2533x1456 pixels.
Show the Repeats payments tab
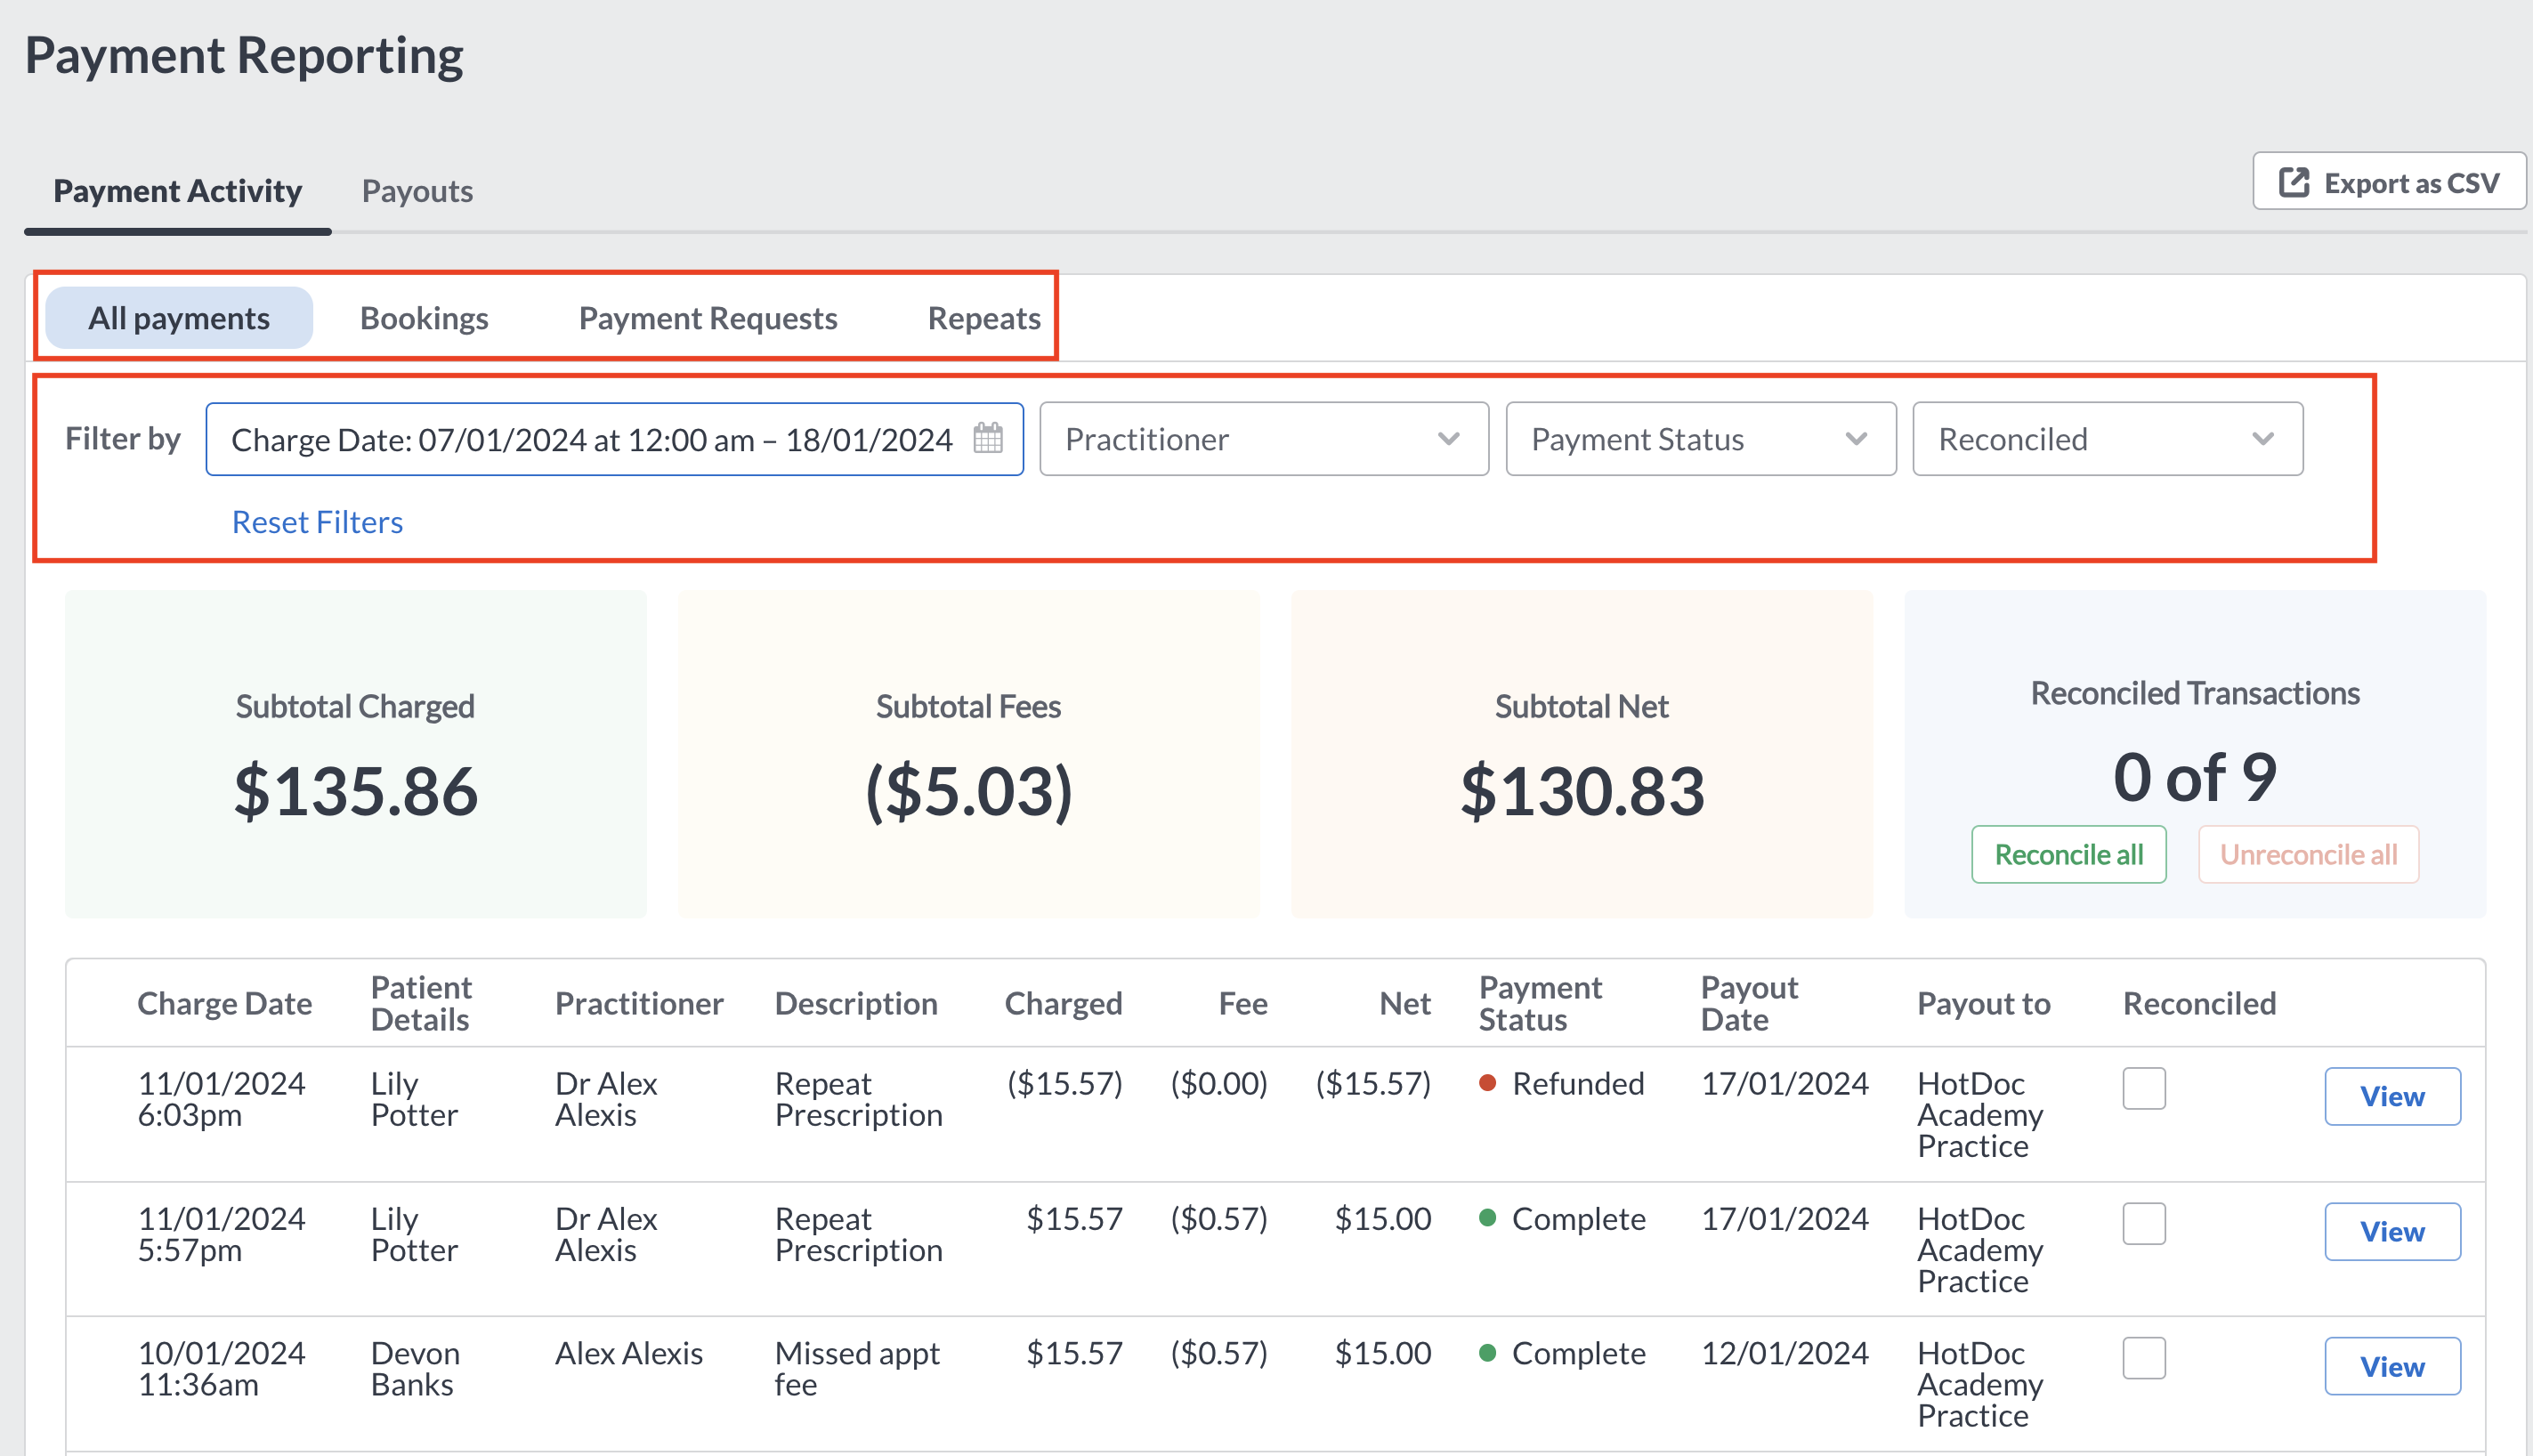tap(983, 318)
